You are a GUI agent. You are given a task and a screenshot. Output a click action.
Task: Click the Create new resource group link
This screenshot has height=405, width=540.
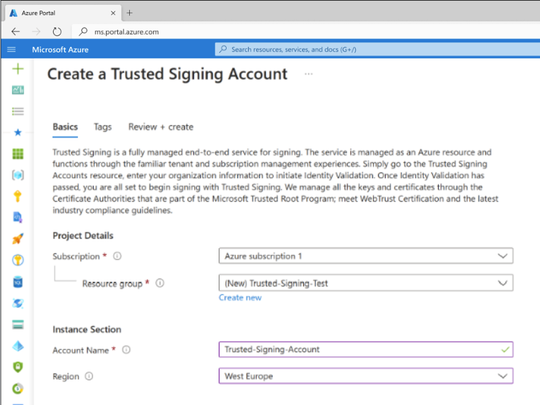click(240, 298)
